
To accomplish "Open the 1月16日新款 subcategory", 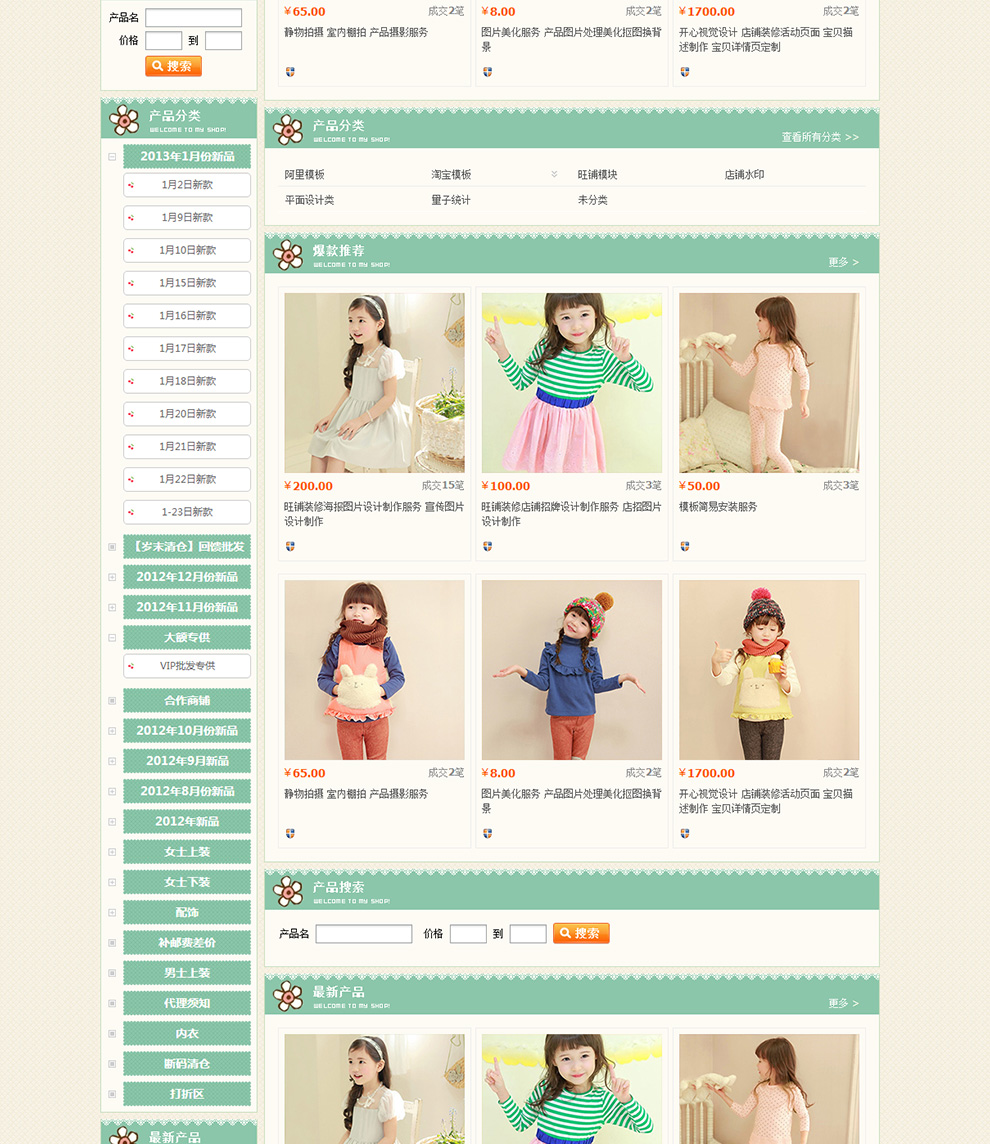I will pyautogui.click(x=187, y=316).
